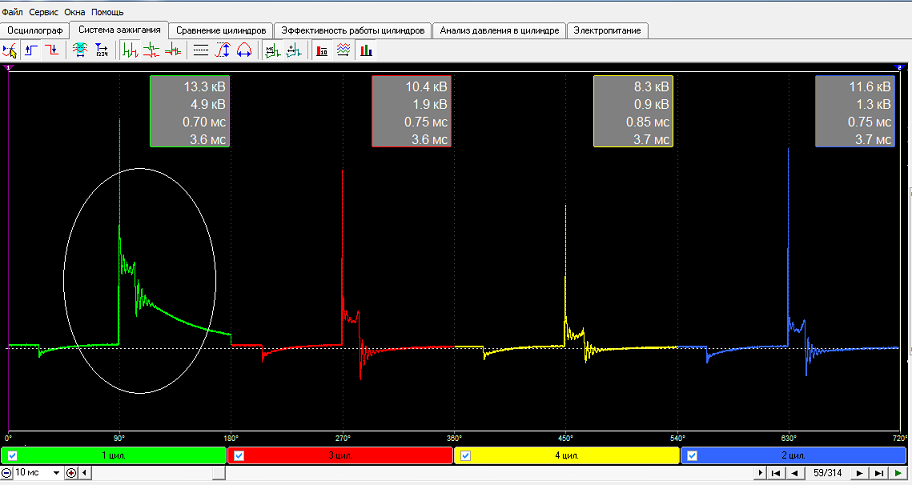Go to the previous frame
The image size is (912, 485).
click(x=795, y=473)
